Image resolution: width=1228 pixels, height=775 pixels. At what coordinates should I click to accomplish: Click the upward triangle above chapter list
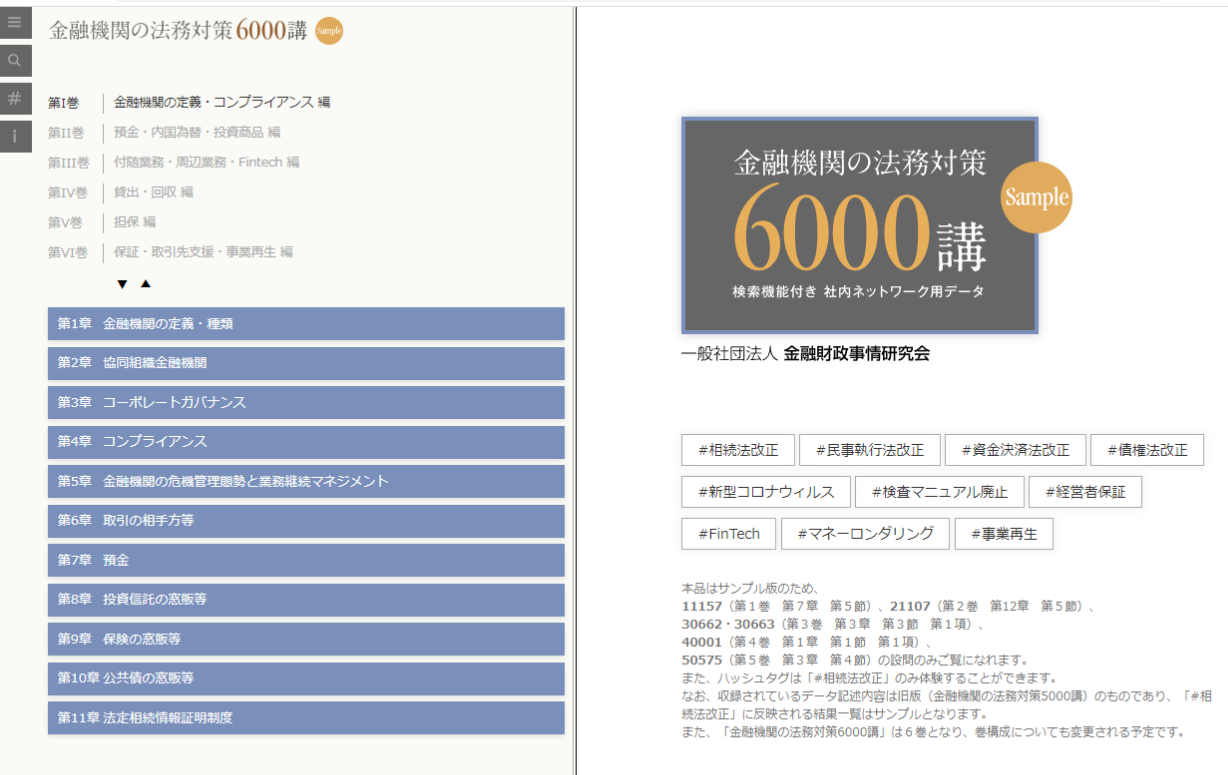click(145, 284)
